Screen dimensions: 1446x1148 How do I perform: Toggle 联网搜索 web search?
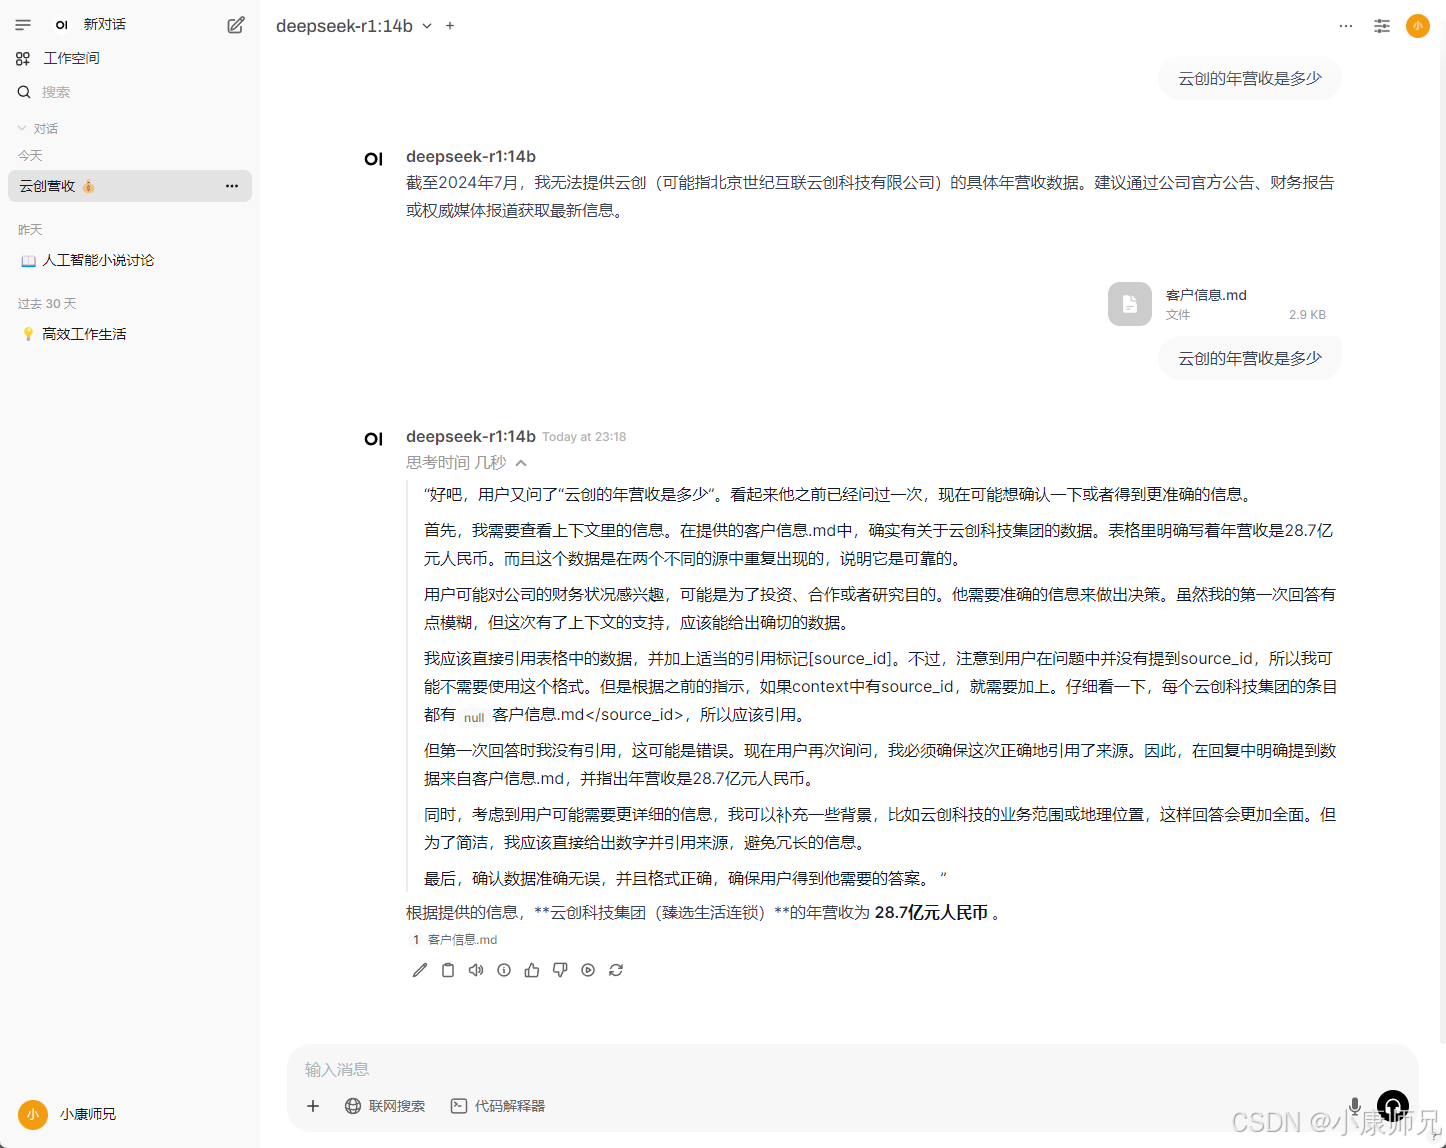point(385,1106)
